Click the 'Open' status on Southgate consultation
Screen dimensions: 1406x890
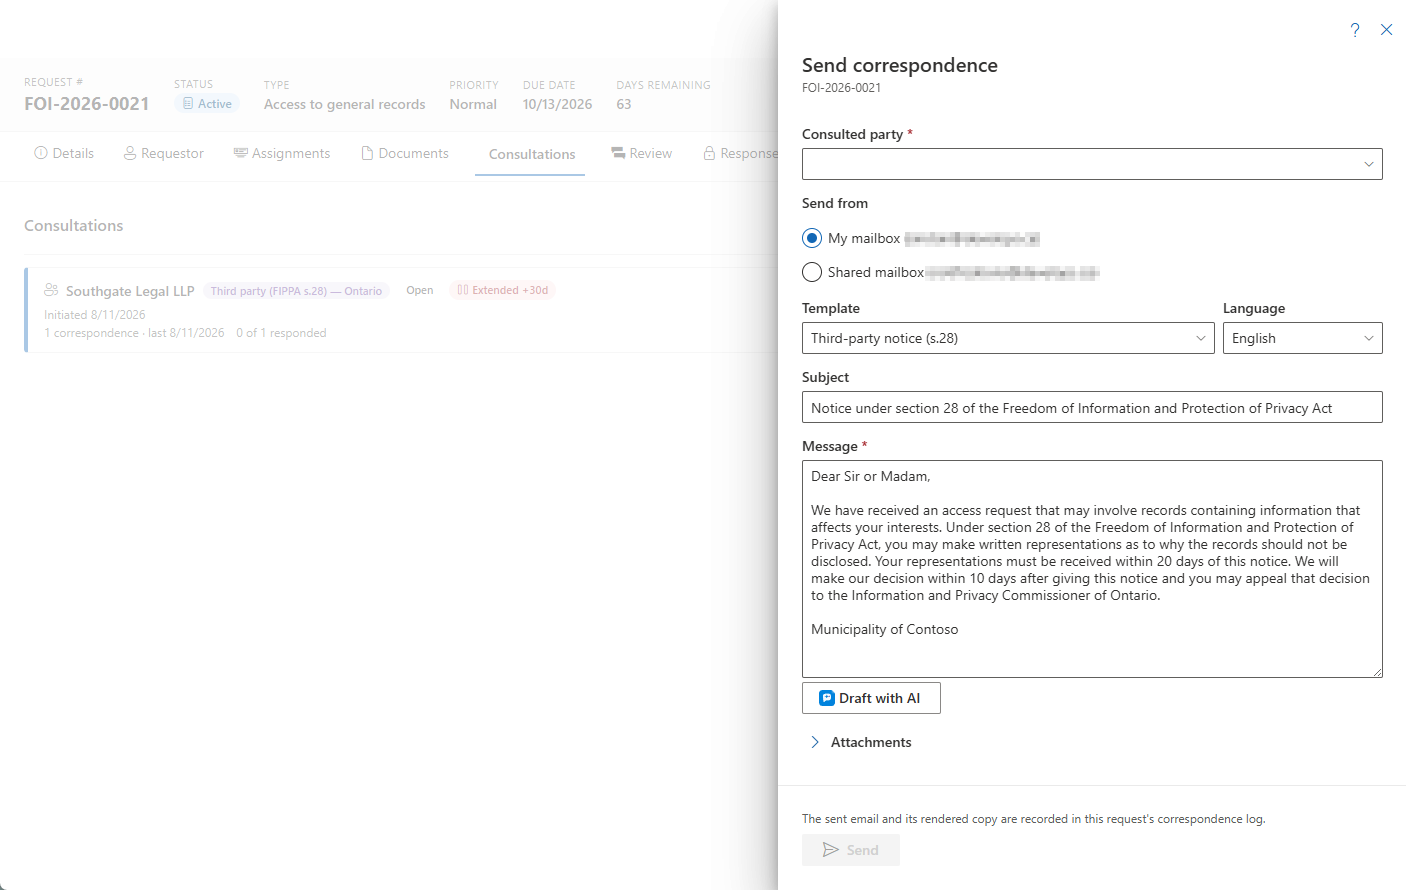tap(420, 290)
